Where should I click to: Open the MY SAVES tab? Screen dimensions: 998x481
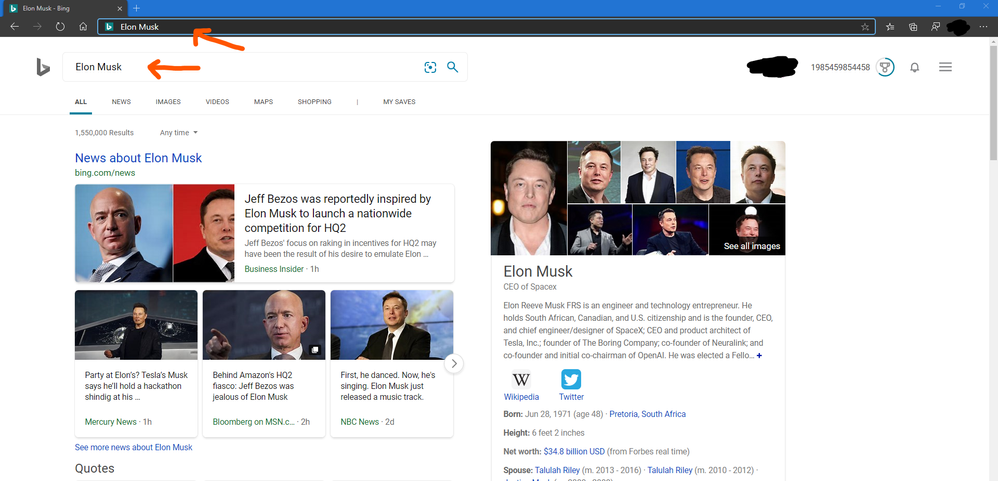[399, 102]
